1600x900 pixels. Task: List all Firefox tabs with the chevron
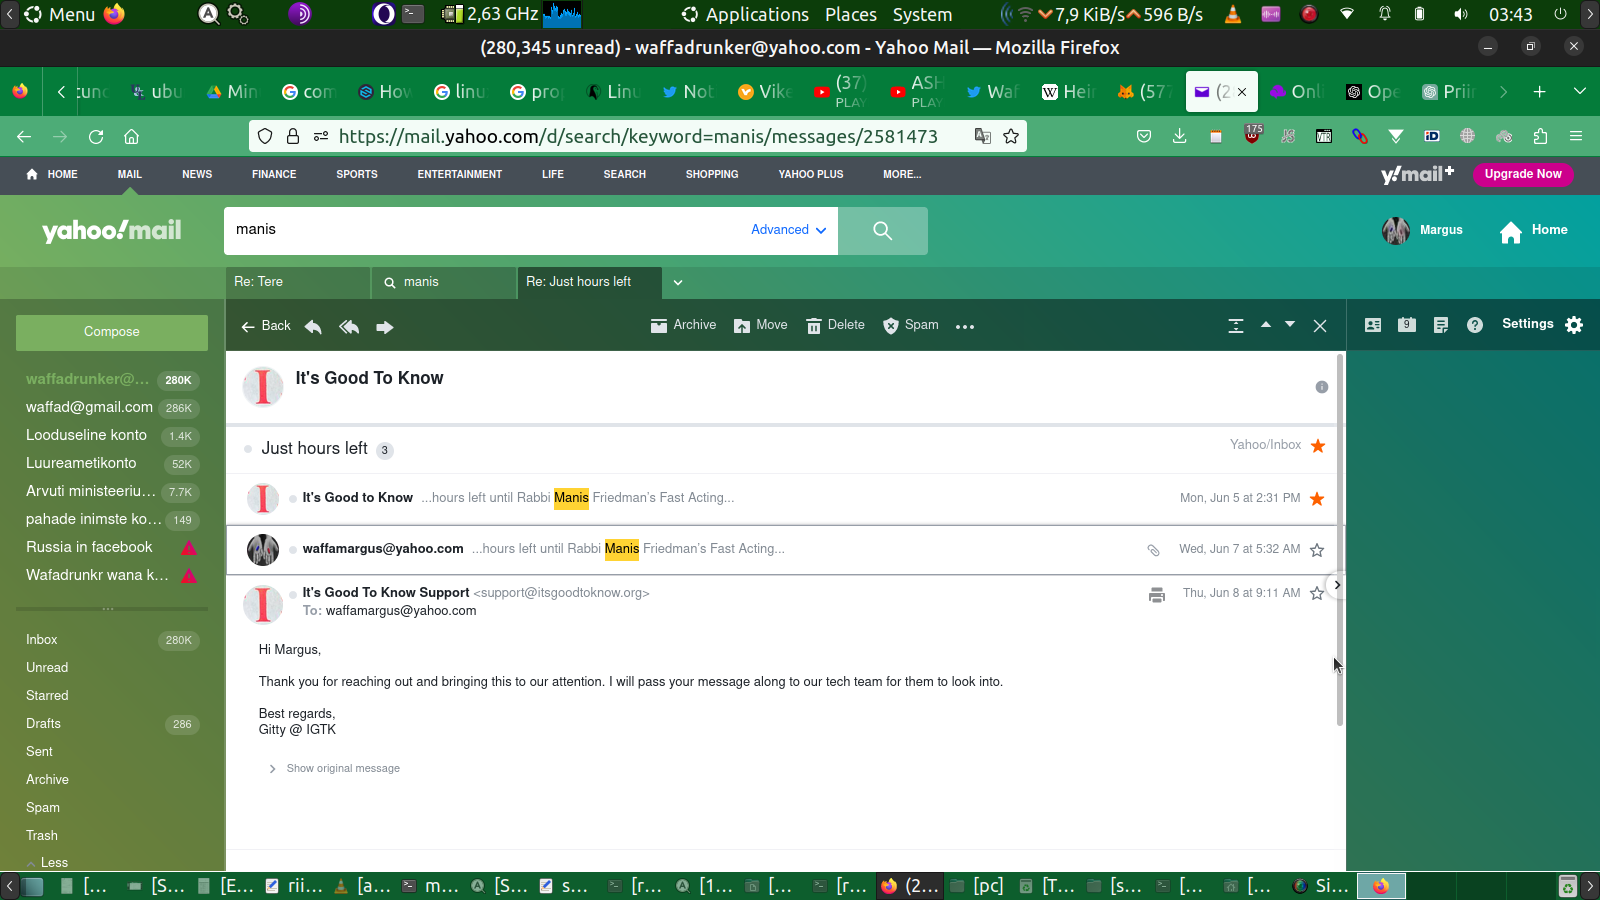(x=1580, y=92)
